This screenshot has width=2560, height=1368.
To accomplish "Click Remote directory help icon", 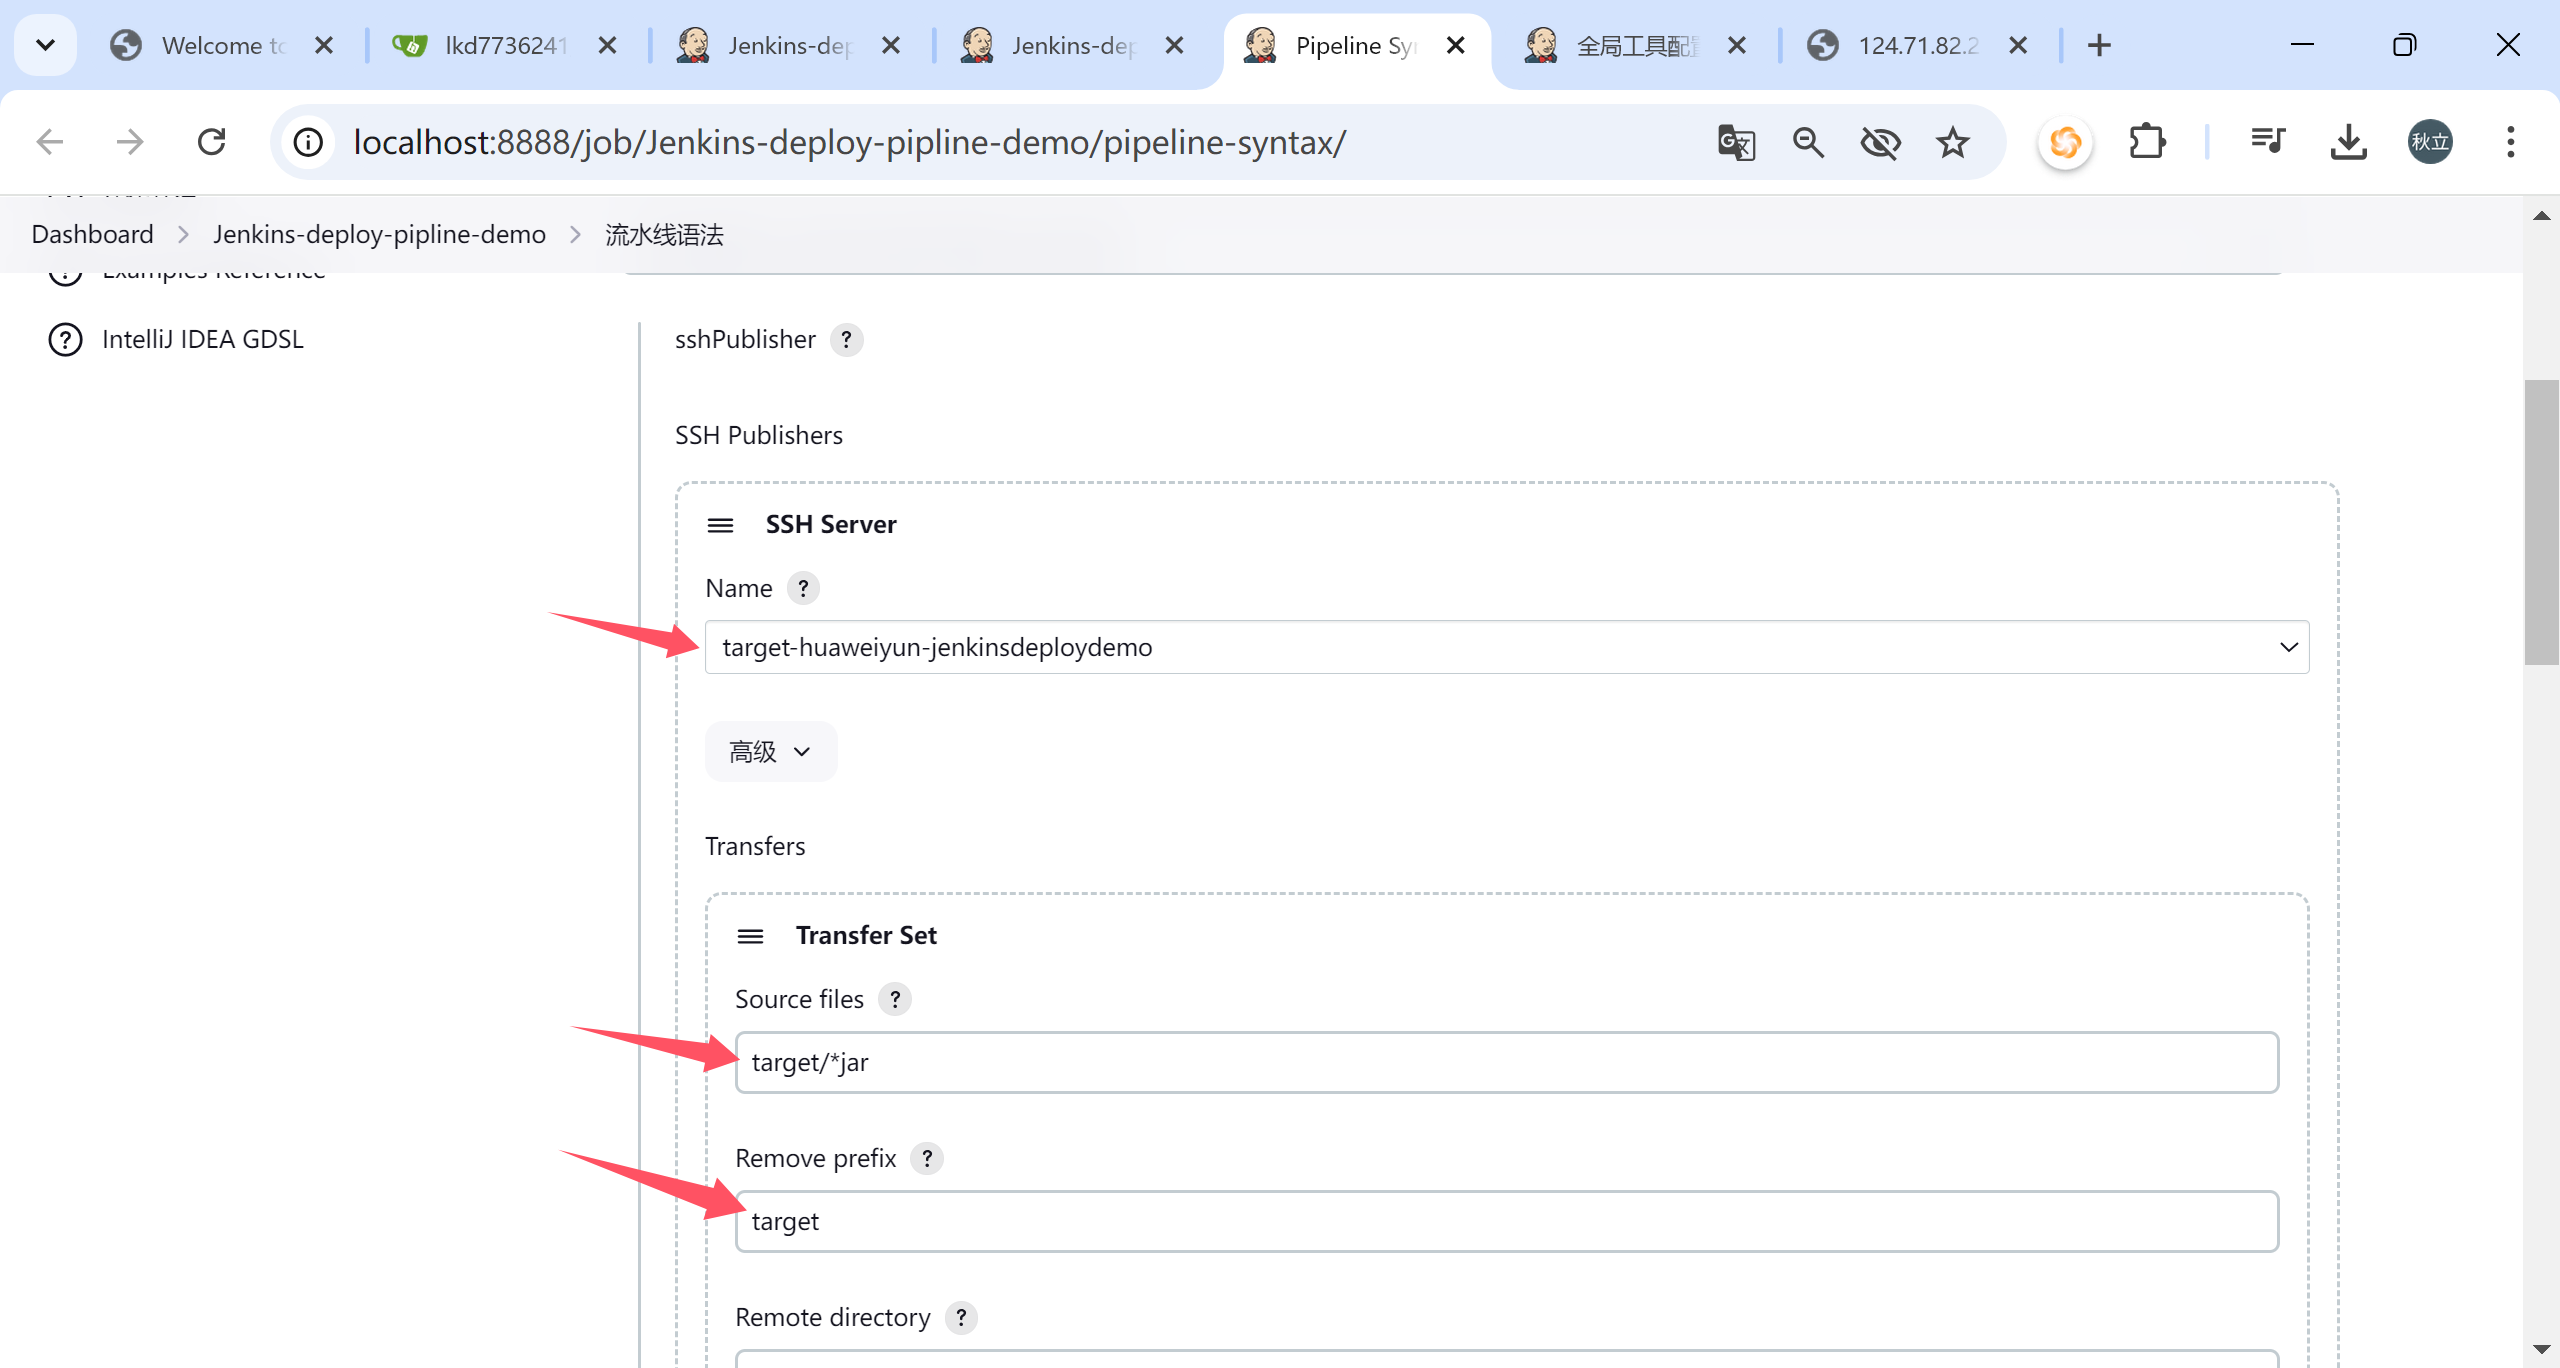I will point(961,1317).
